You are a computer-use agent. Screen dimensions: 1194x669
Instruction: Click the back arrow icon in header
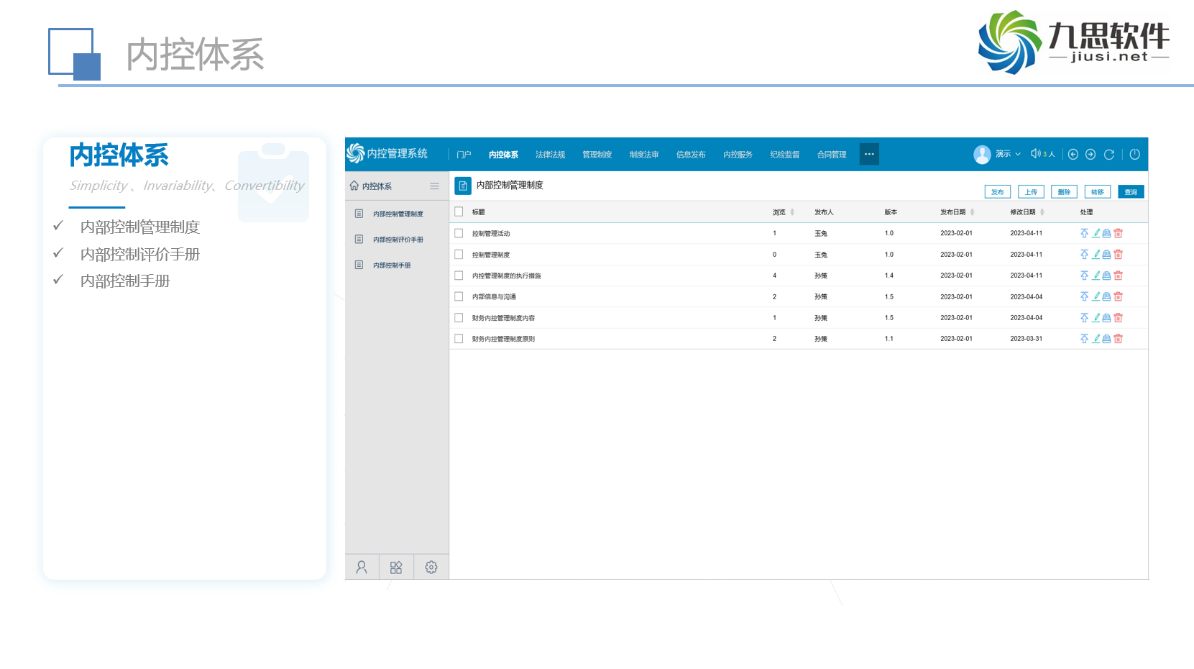click(x=1073, y=154)
